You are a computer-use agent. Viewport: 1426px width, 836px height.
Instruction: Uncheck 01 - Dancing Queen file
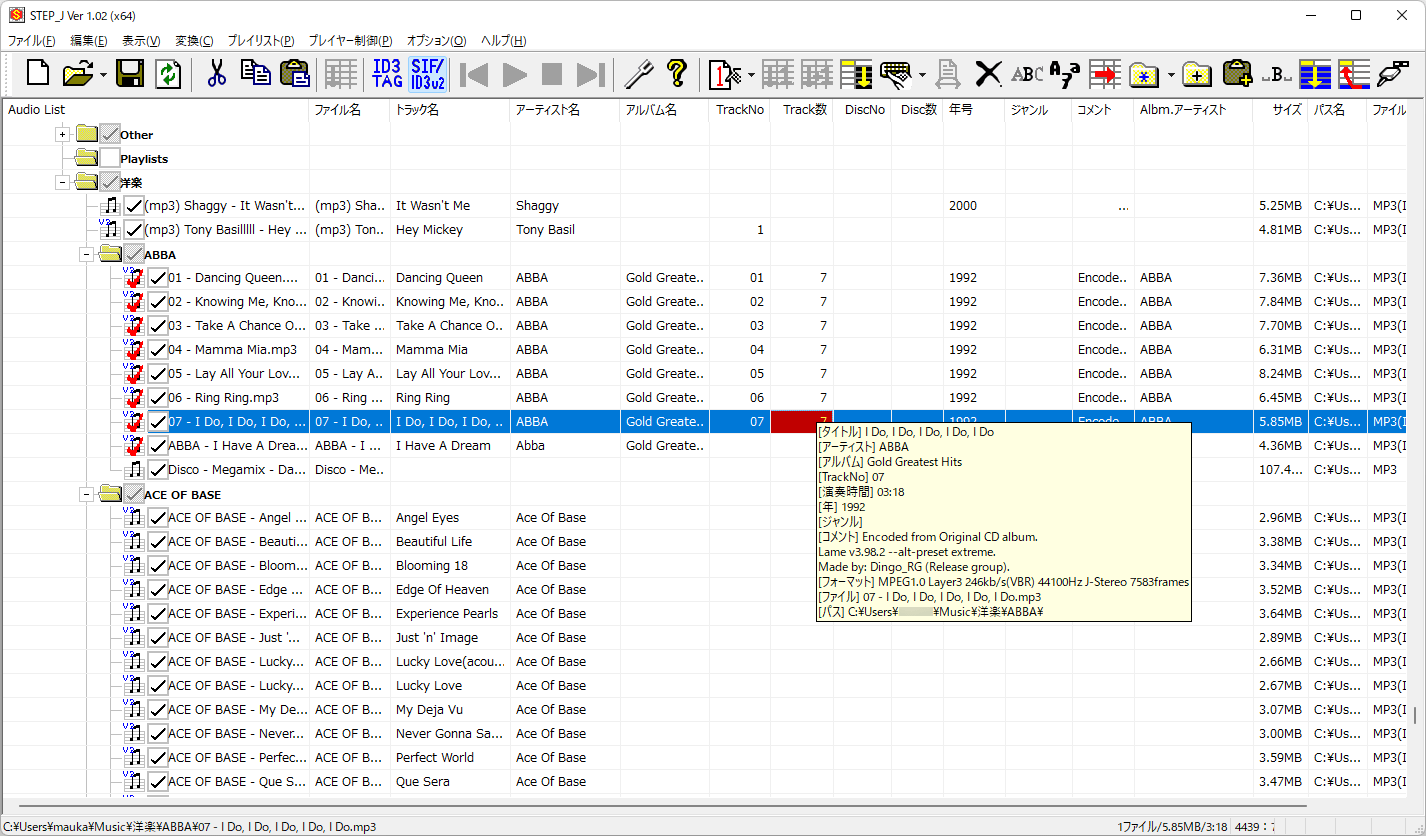[x=158, y=278]
